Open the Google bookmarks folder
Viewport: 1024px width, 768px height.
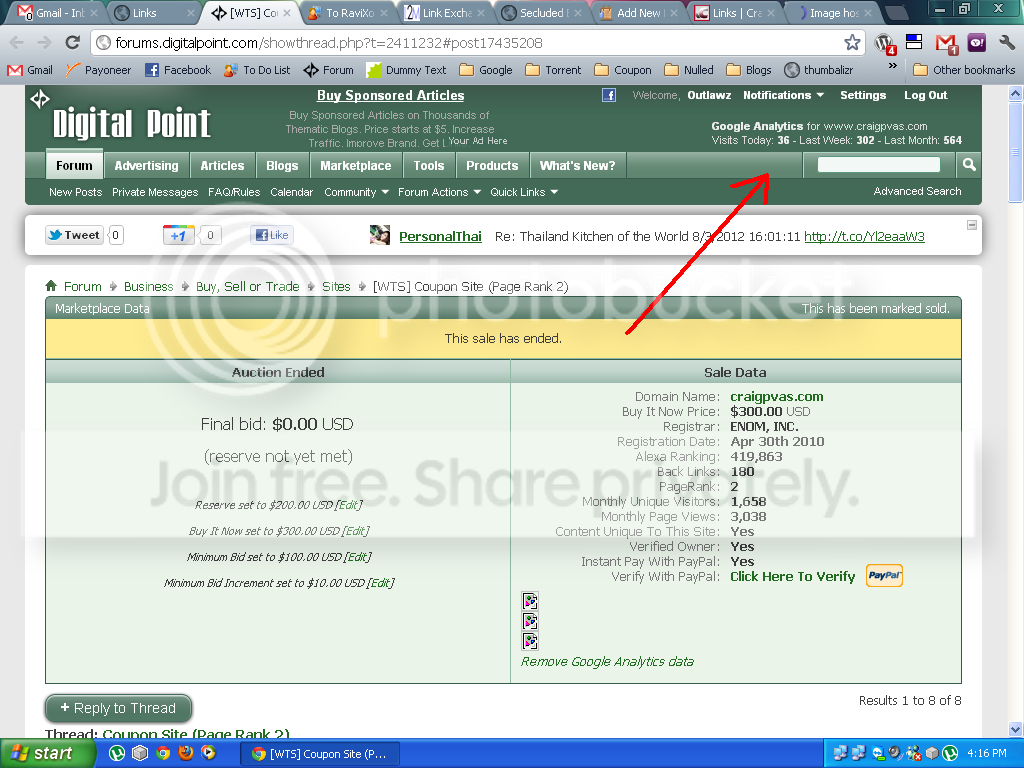coord(486,70)
